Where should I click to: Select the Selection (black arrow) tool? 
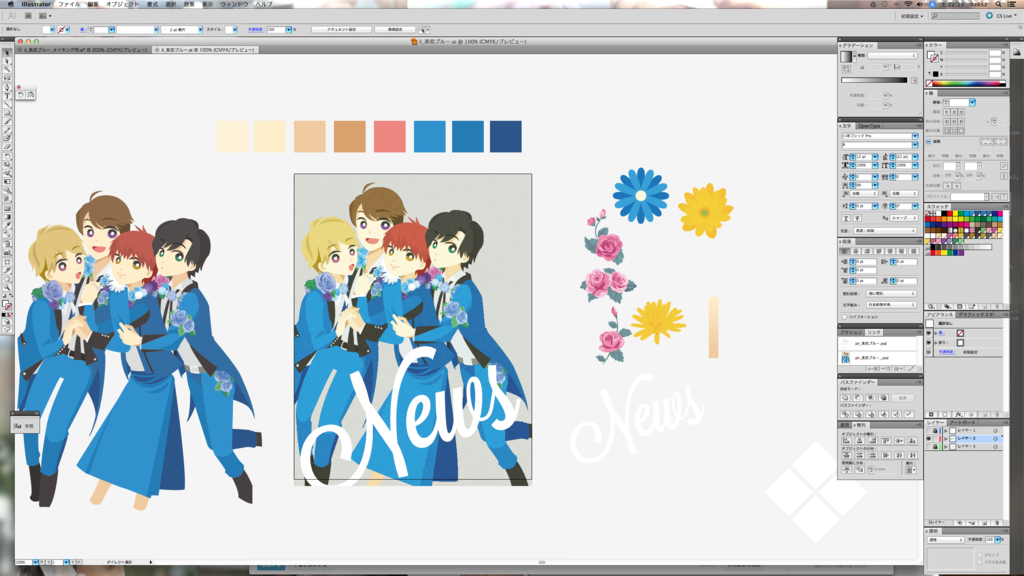tap(7, 54)
